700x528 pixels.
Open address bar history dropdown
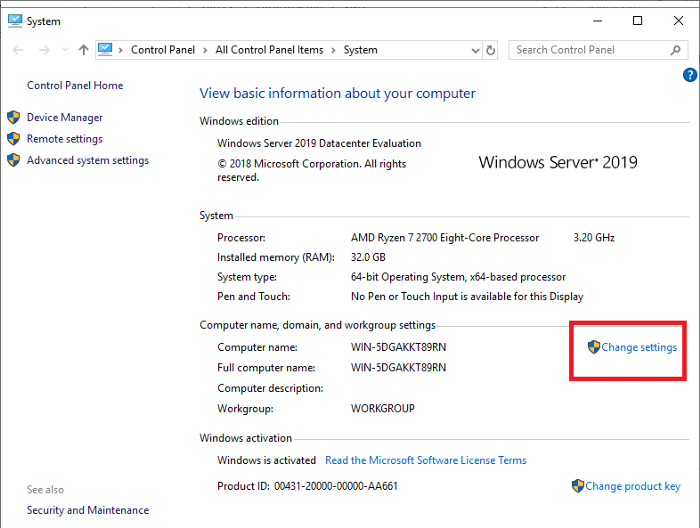click(475, 50)
